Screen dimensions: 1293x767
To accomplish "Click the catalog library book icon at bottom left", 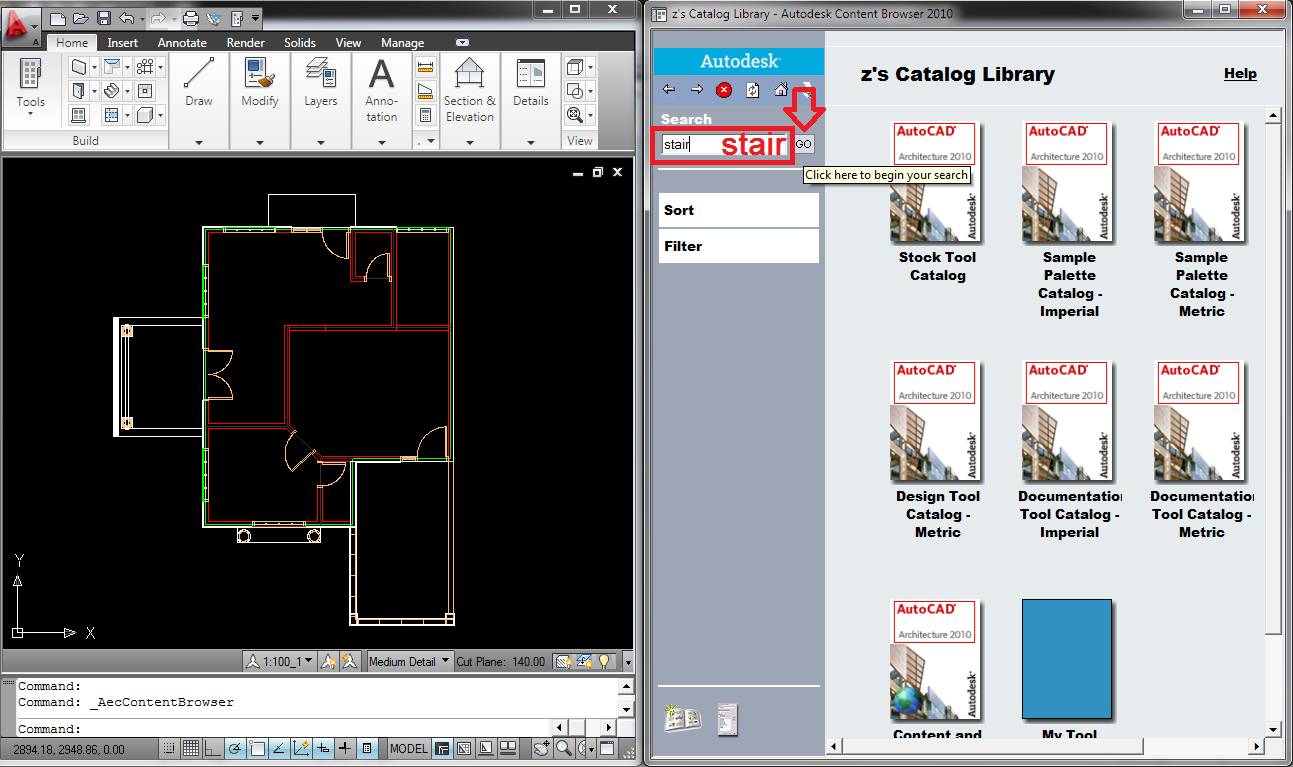I will (682, 718).
